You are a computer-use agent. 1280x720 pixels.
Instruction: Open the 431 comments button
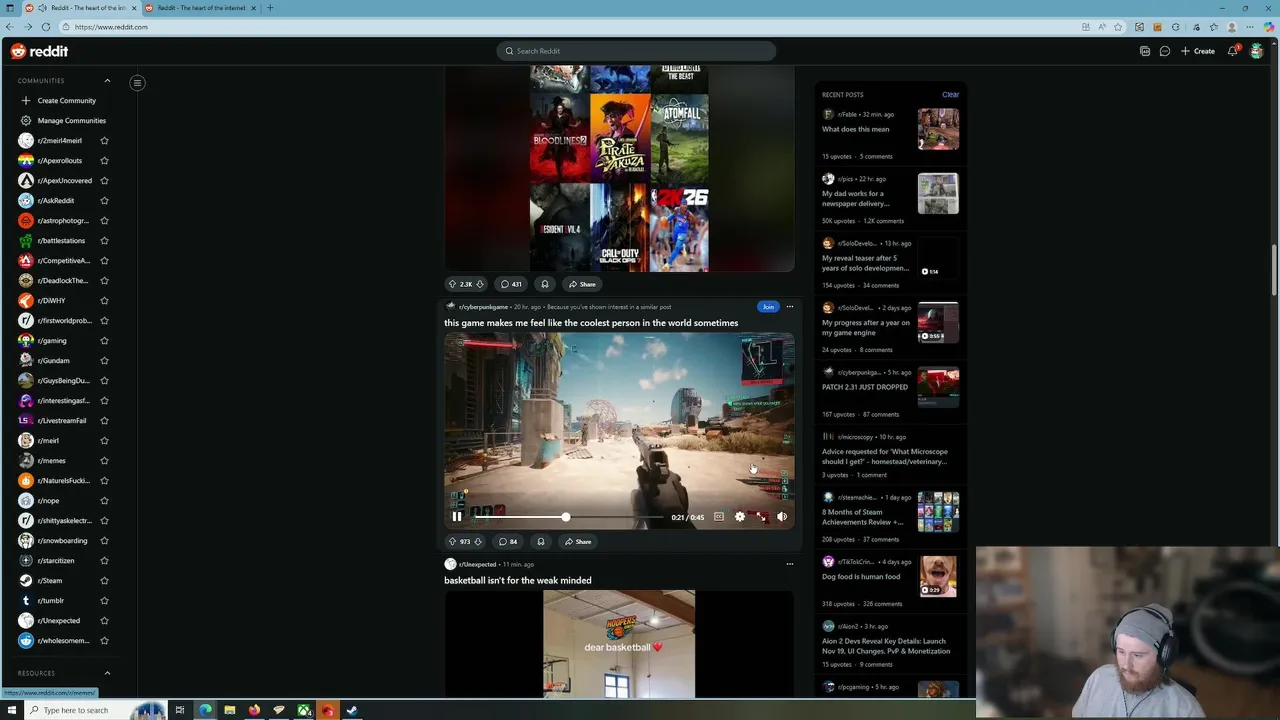[512, 284]
